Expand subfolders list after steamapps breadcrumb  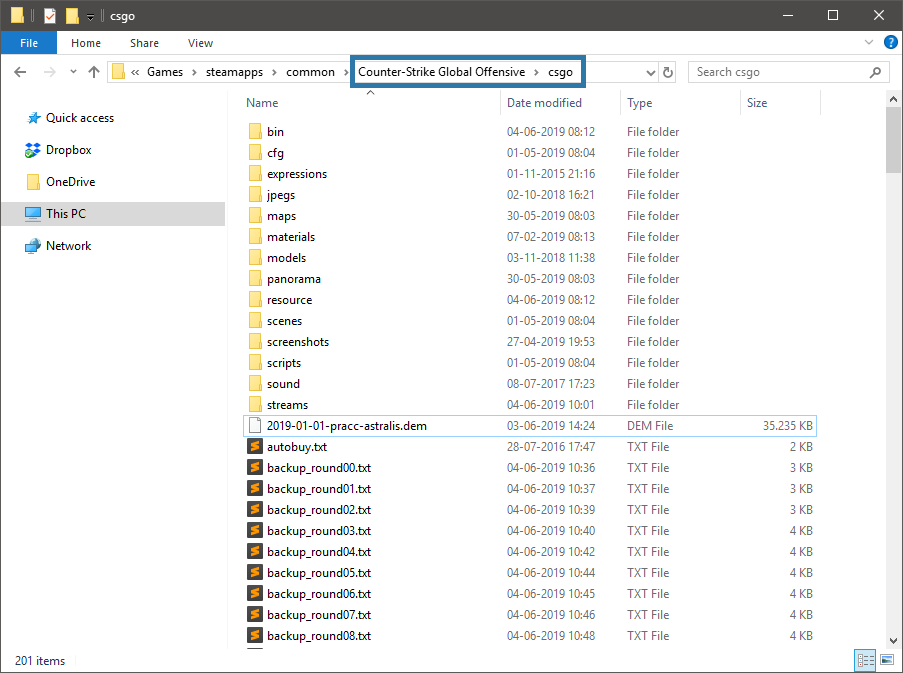point(274,73)
